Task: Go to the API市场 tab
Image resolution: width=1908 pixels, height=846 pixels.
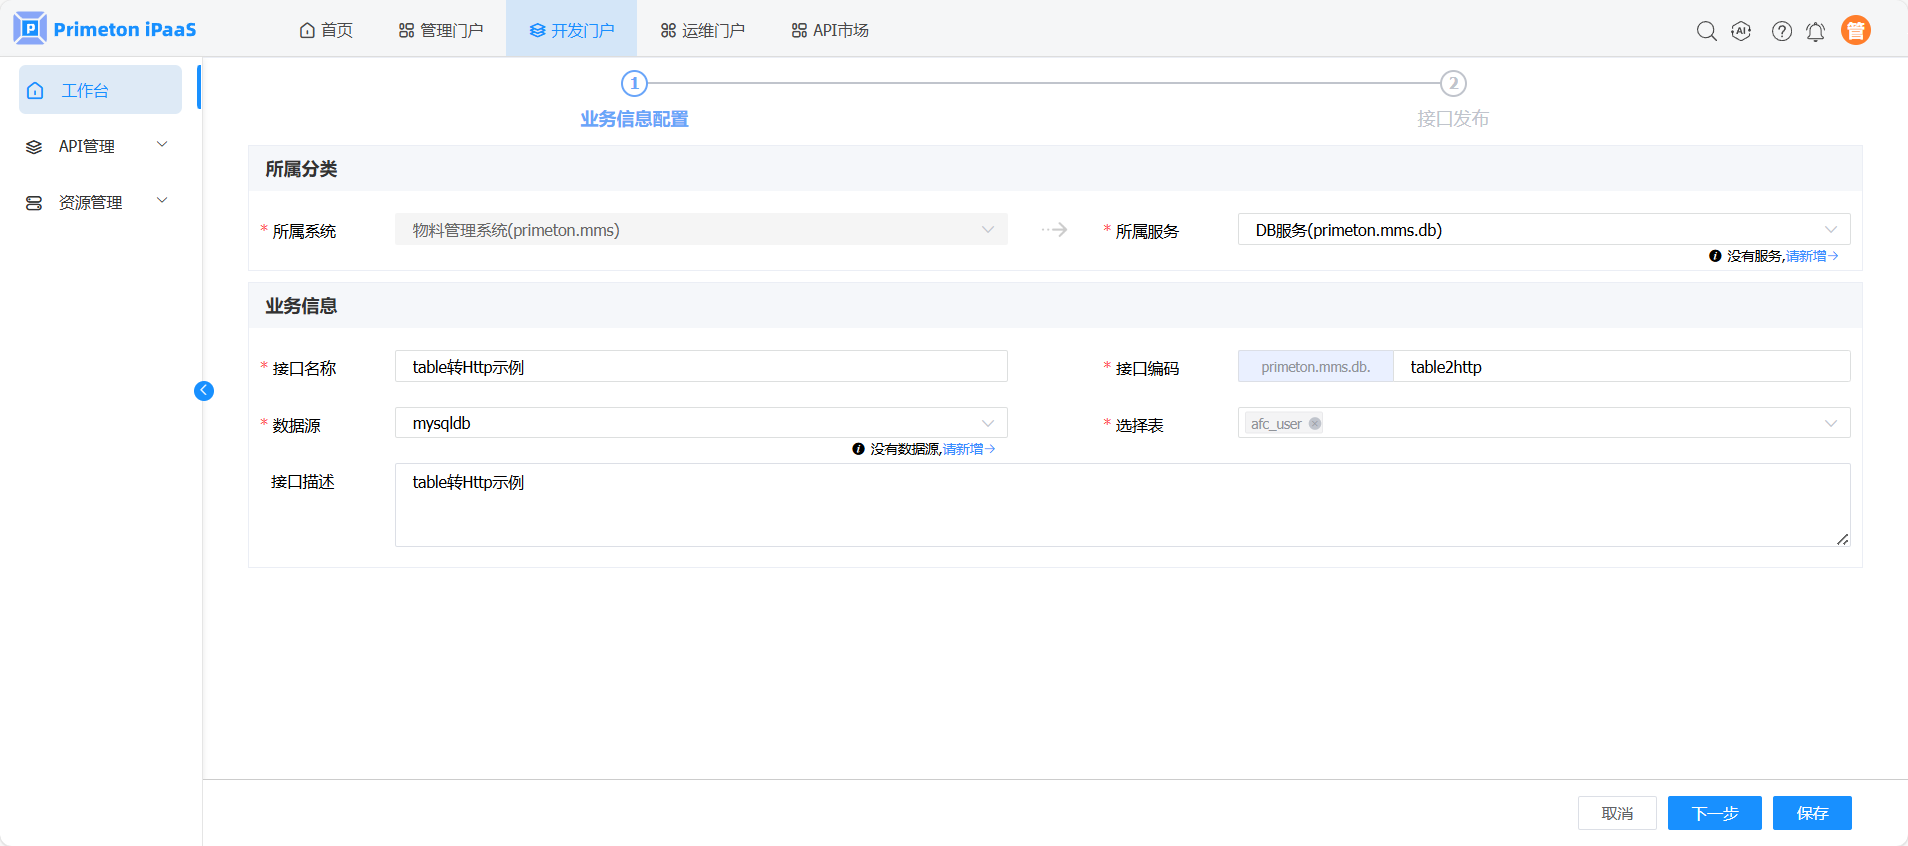Action: tap(830, 30)
